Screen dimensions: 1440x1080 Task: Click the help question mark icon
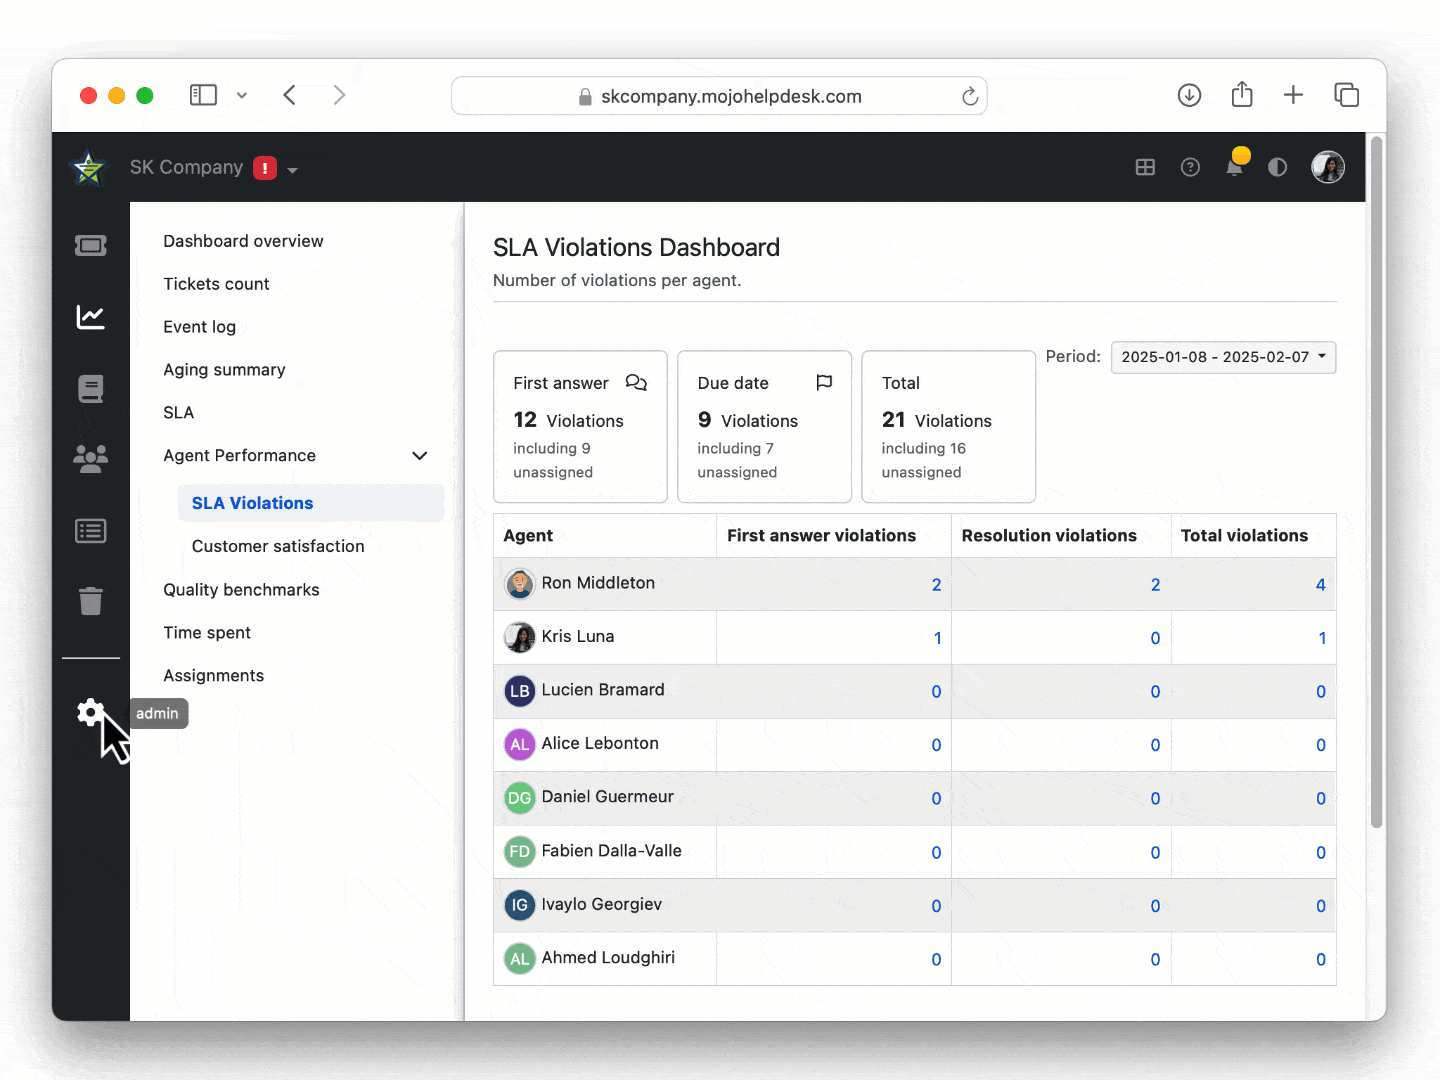(x=1190, y=168)
